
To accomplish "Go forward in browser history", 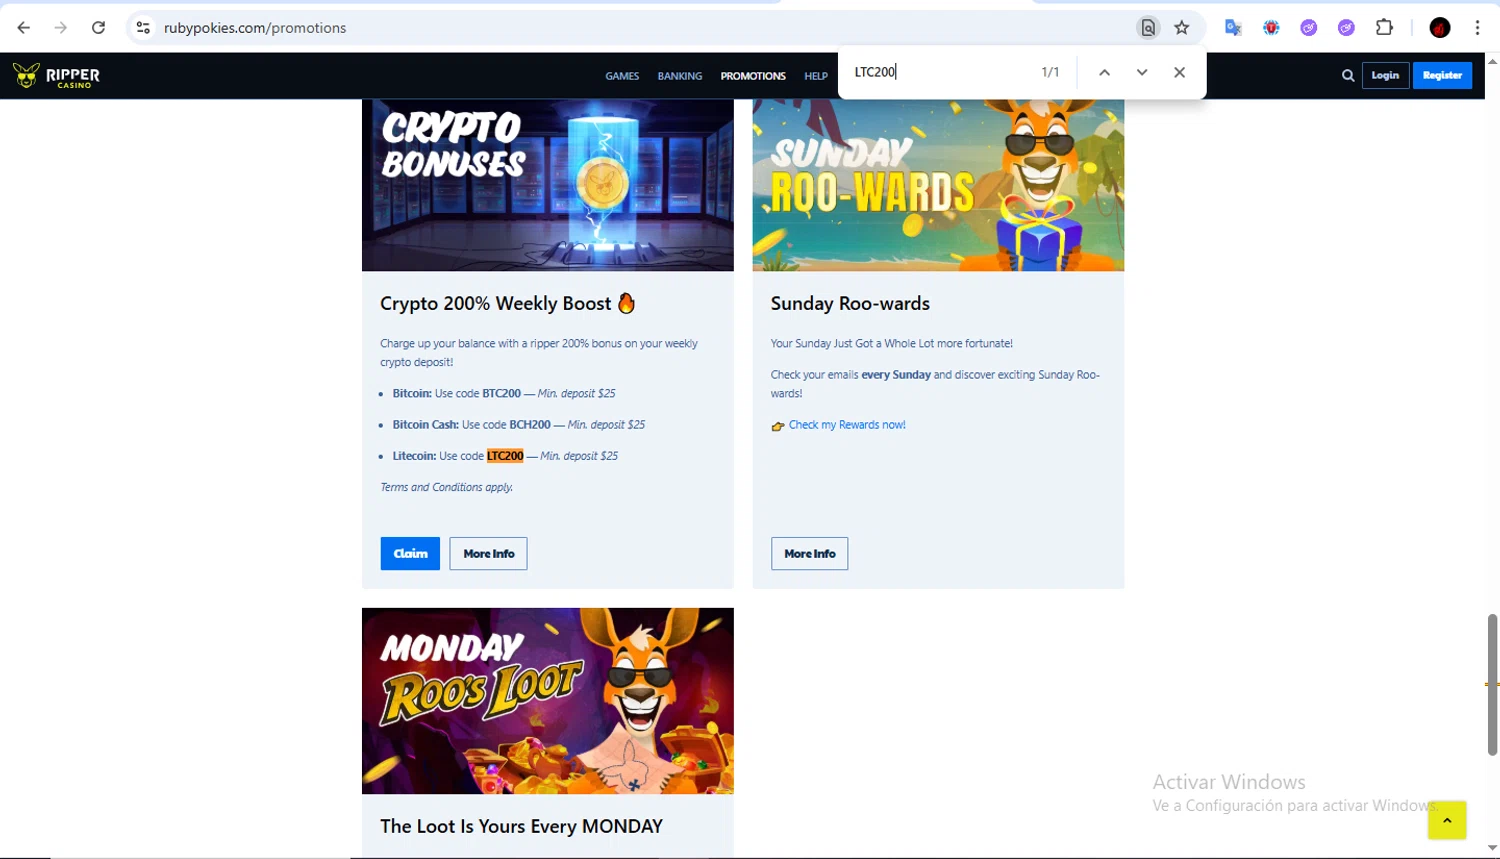I will pyautogui.click(x=61, y=28).
